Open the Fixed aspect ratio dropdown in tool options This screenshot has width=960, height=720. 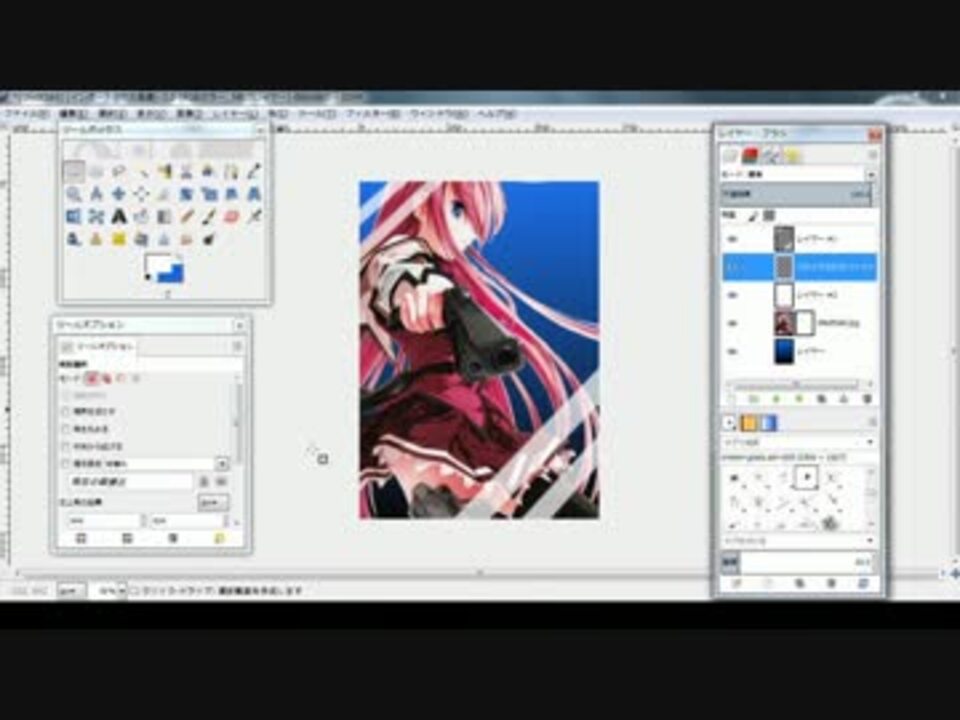[222, 463]
